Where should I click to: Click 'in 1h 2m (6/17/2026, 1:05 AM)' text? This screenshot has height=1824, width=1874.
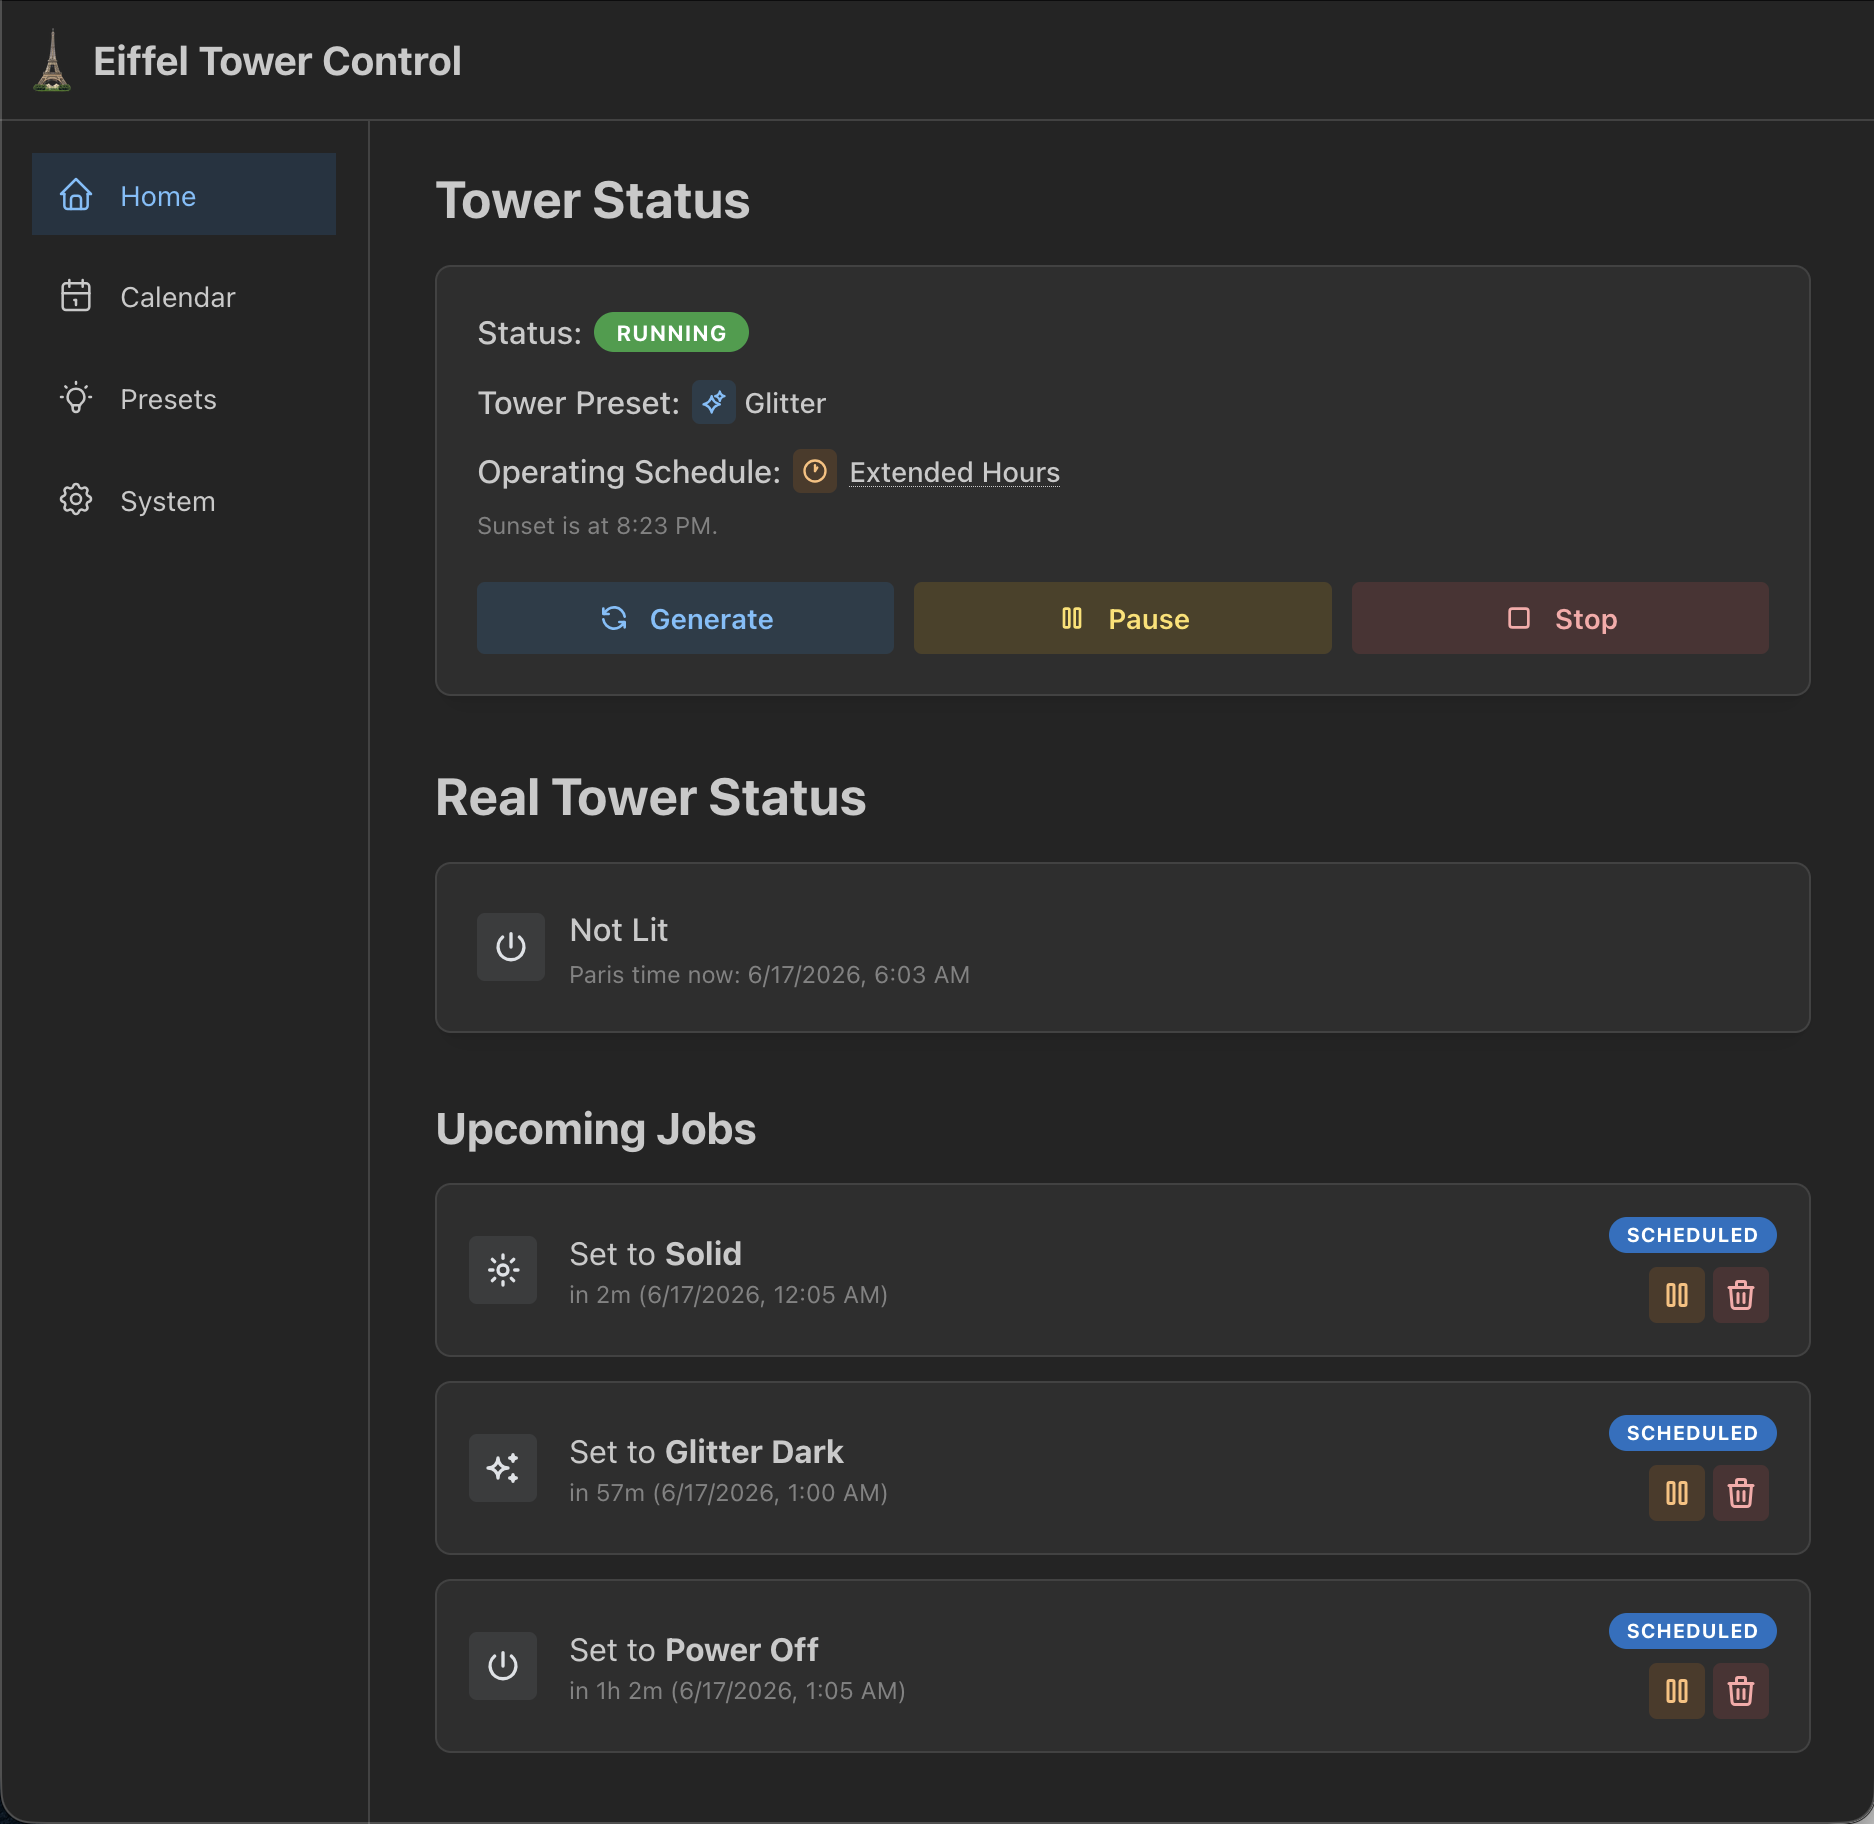(x=738, y=1691)
